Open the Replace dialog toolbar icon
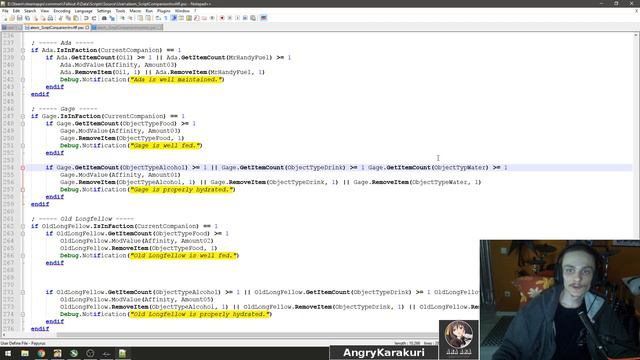This screenshot has width=640, height=360. tap(112, 18)
